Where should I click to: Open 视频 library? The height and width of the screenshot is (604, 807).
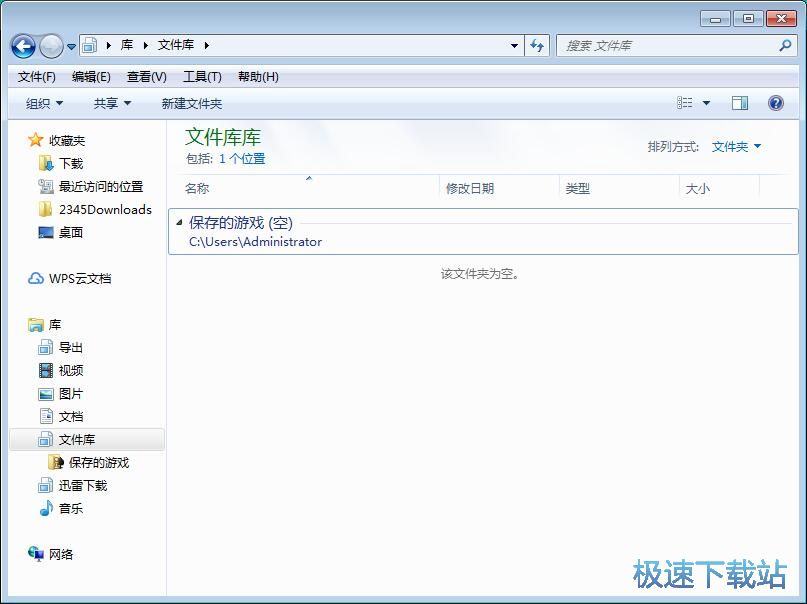[61, 370]
